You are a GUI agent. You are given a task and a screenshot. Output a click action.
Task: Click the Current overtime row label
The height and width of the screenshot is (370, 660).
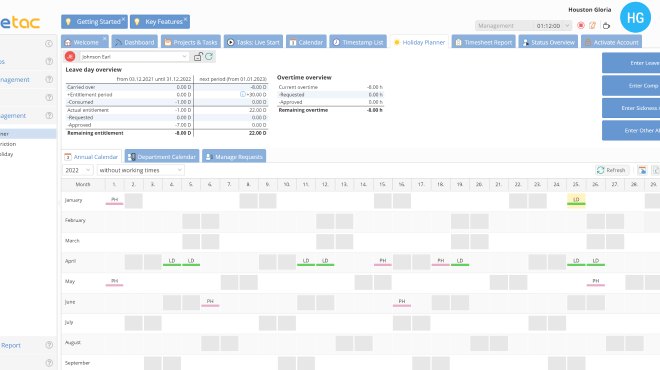[298, 87]
